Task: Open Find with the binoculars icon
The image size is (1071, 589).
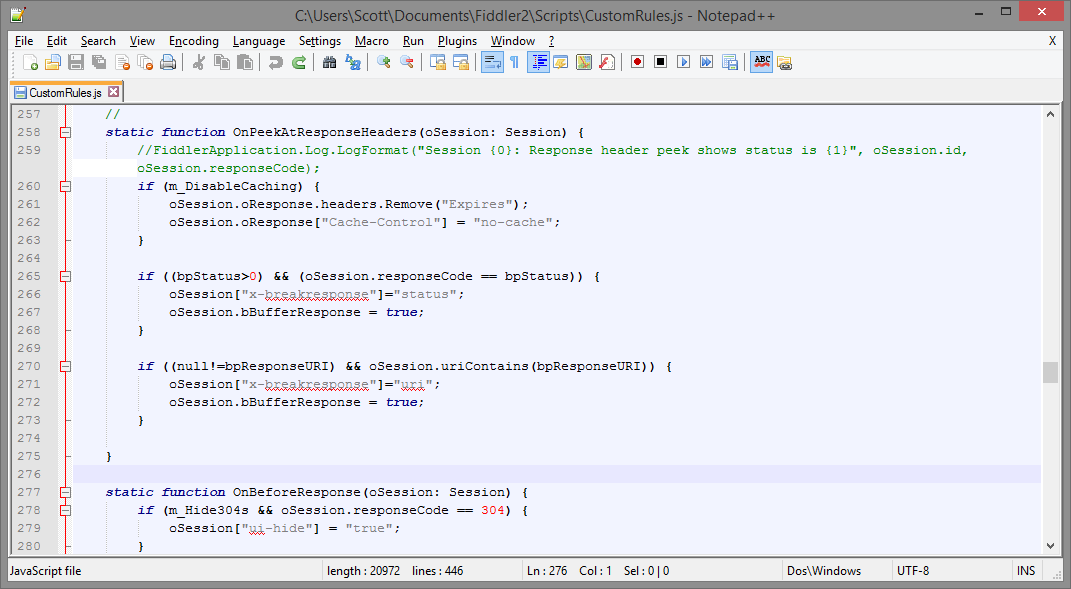Action: [329, 63]
